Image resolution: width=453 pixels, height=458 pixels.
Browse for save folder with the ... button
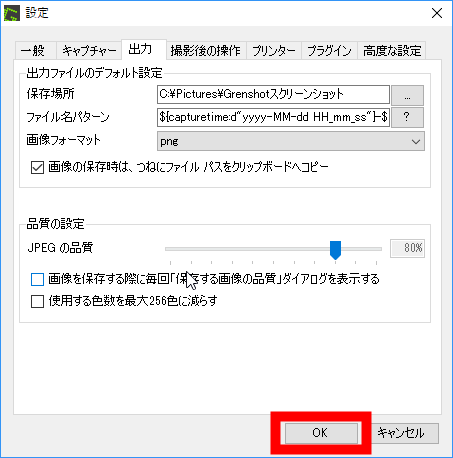click(407, 95)
